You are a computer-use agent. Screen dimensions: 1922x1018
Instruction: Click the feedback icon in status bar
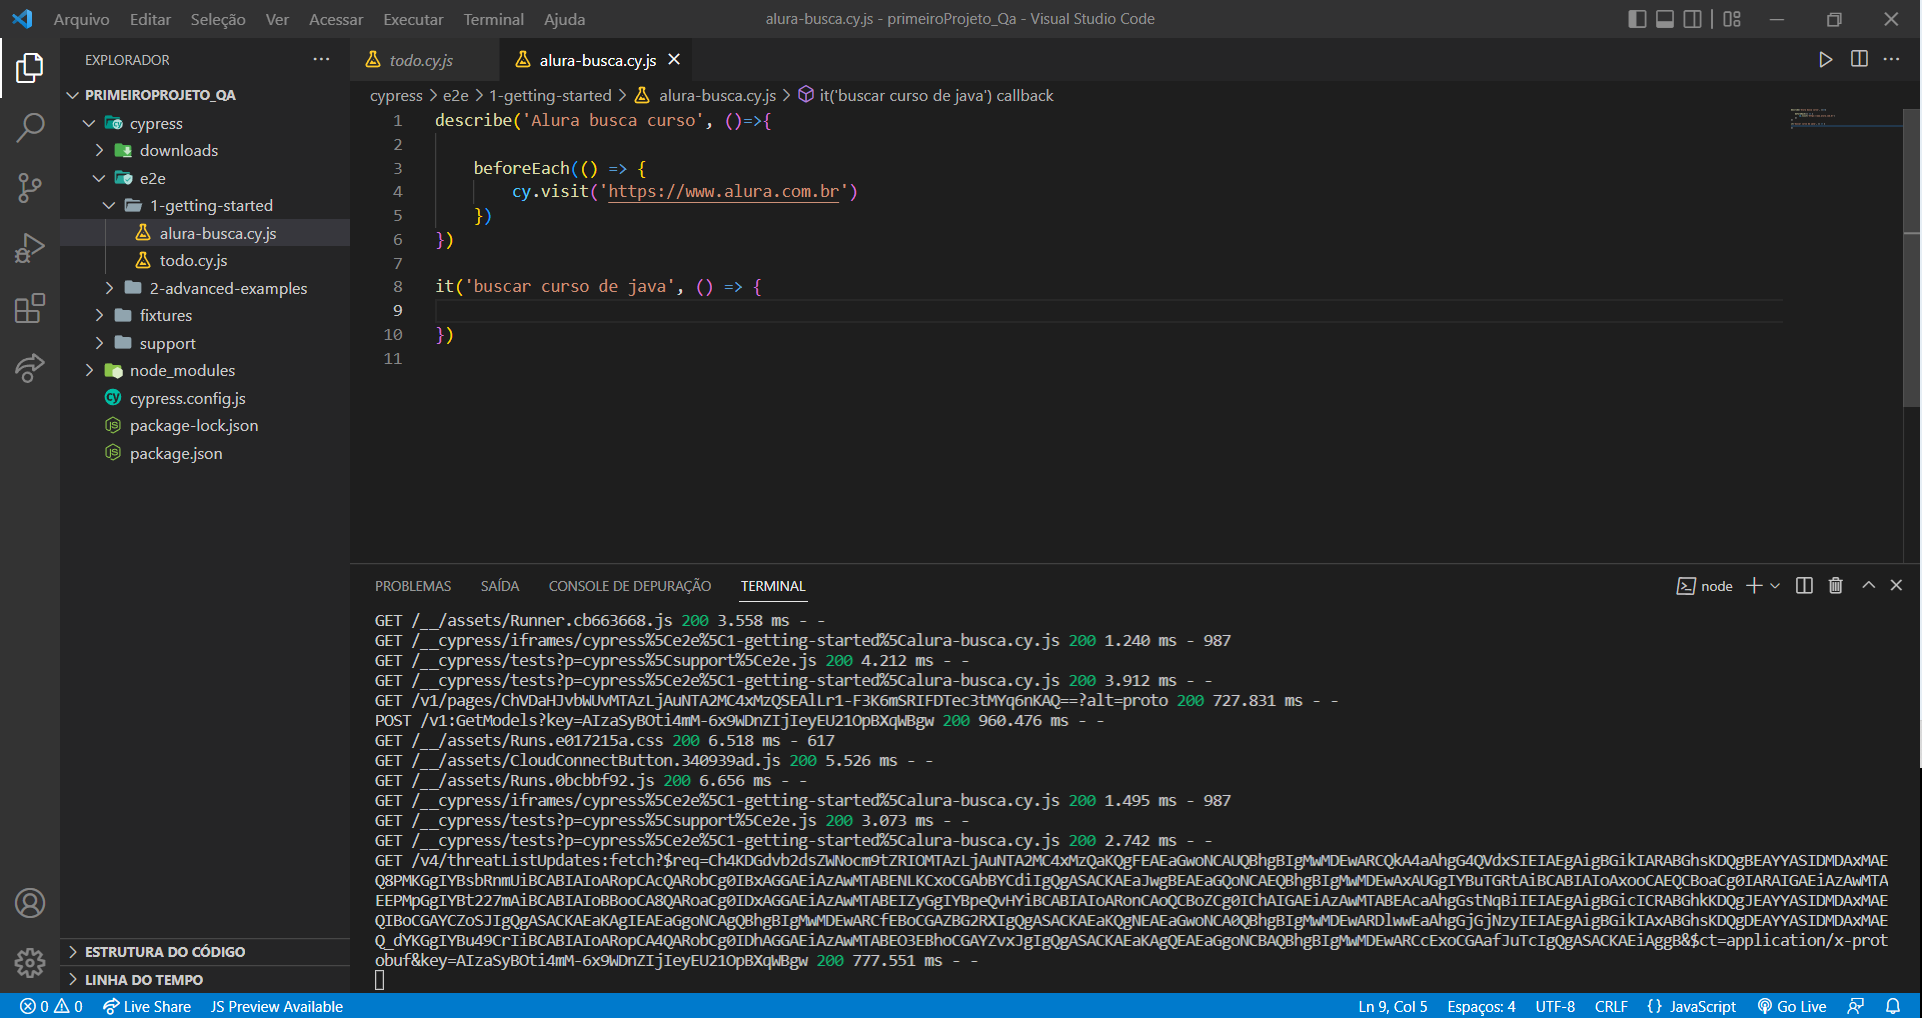(1856, 1006)
